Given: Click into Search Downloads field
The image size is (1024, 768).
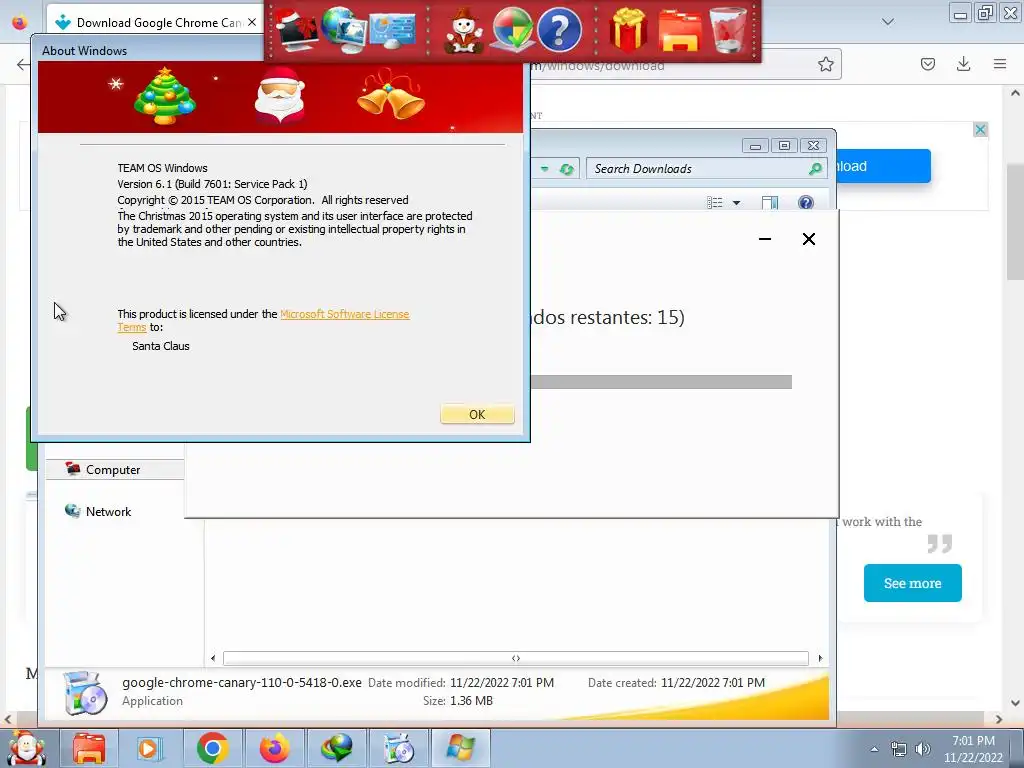Looking at the screenshot, I should [699, 168].
